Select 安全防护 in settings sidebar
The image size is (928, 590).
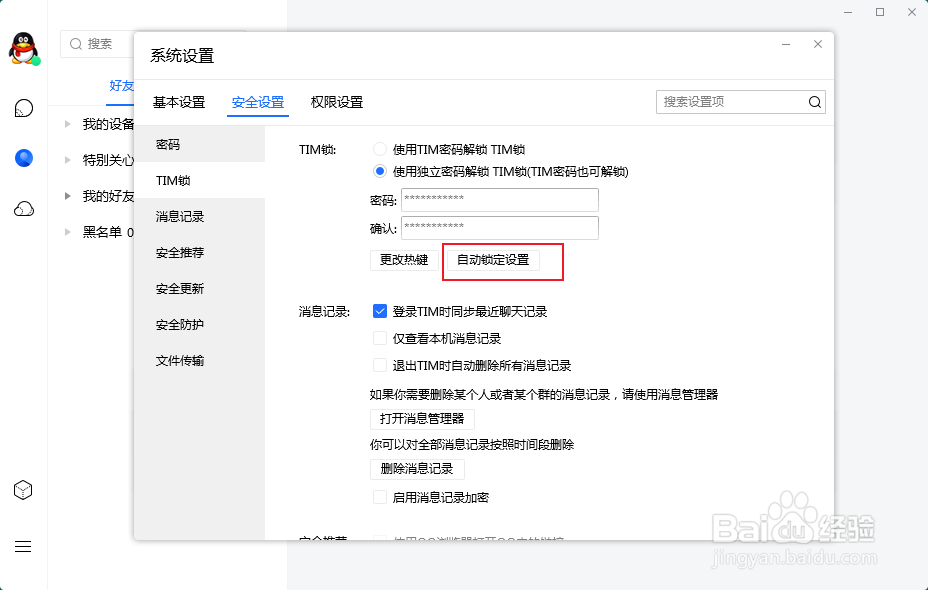click(x=199, y=325)
